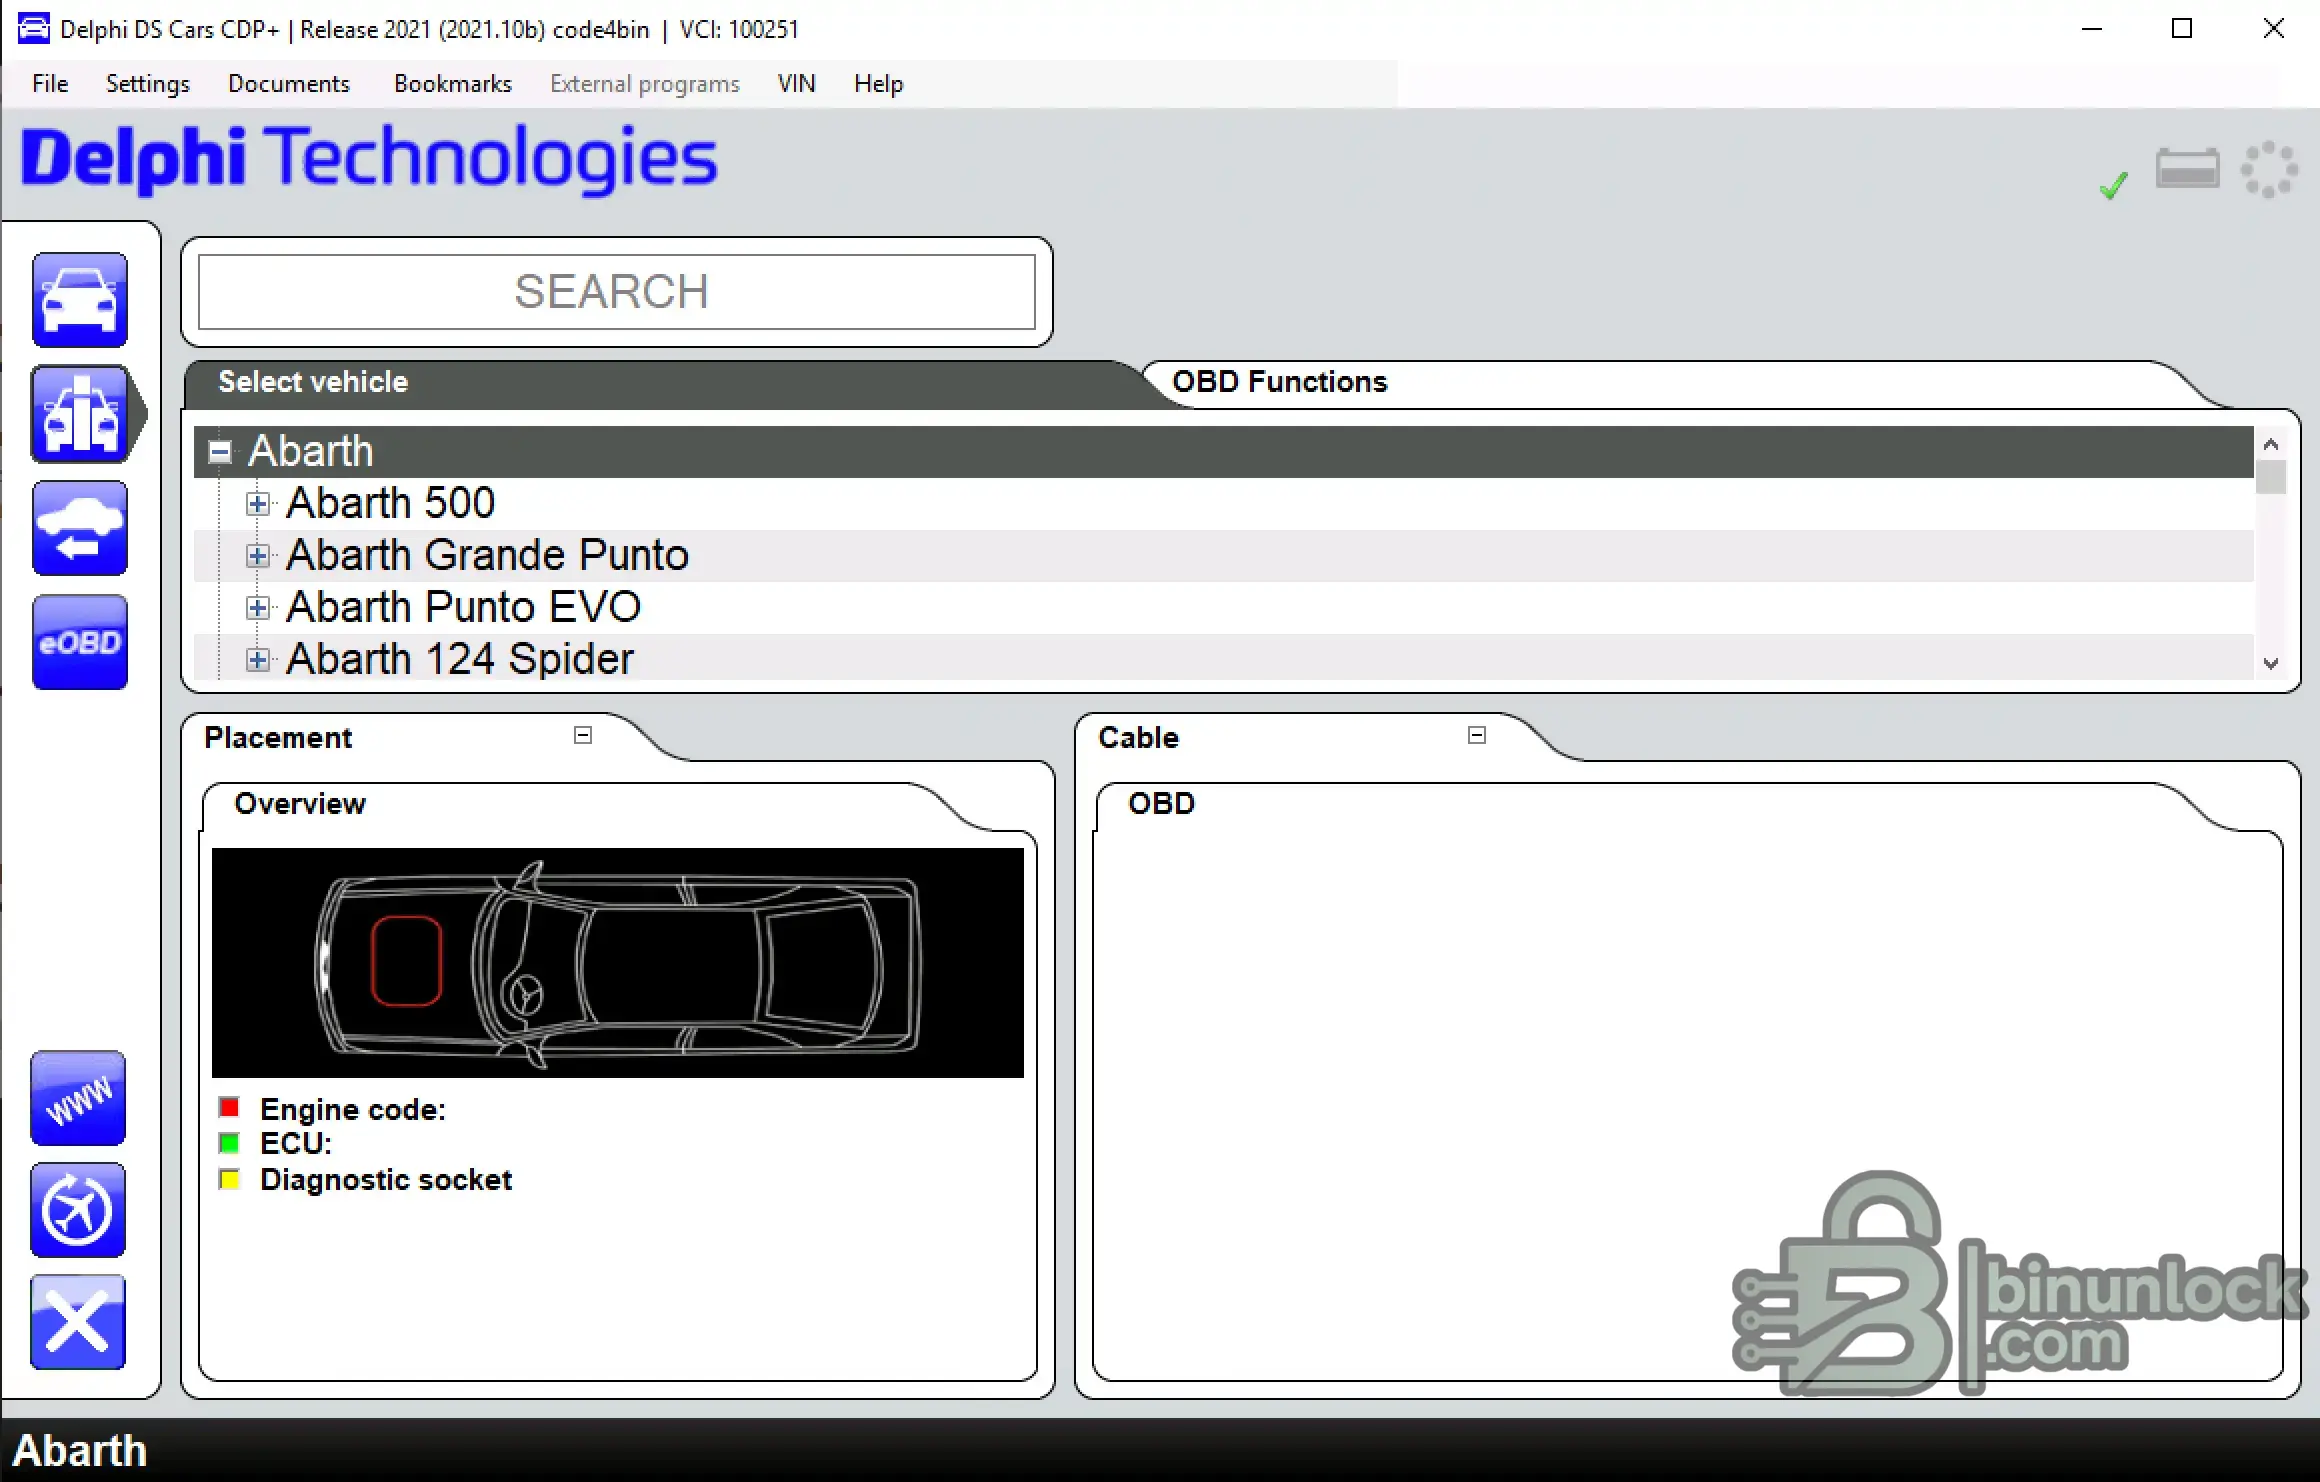
Task: Click the battery status icon
Action: [2188, 168]
